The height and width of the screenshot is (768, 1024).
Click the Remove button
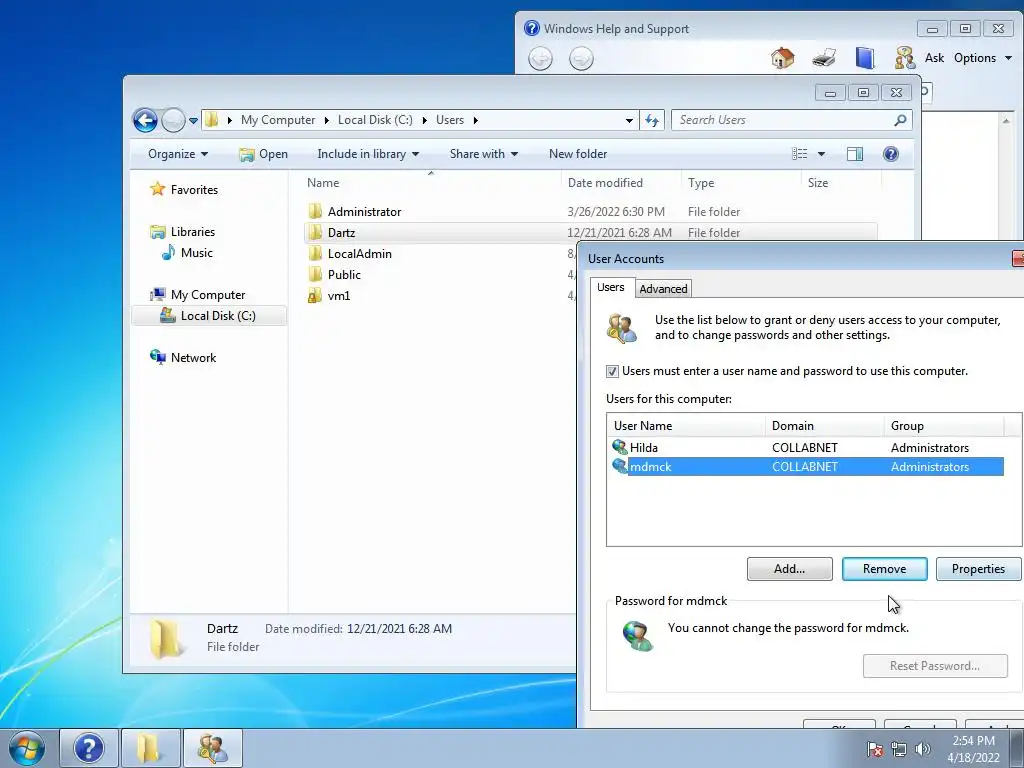pyautogui.click(x=884, y=569)
